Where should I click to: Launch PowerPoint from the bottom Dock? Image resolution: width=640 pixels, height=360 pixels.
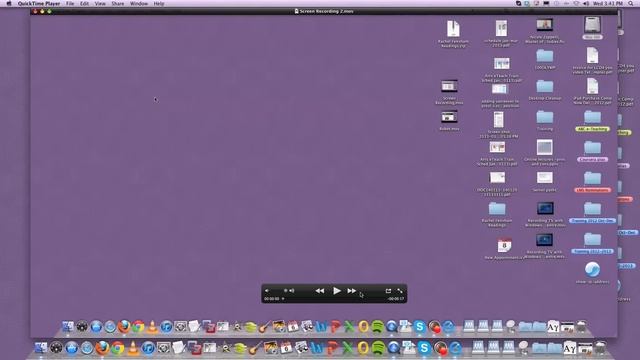coord(332,348)
